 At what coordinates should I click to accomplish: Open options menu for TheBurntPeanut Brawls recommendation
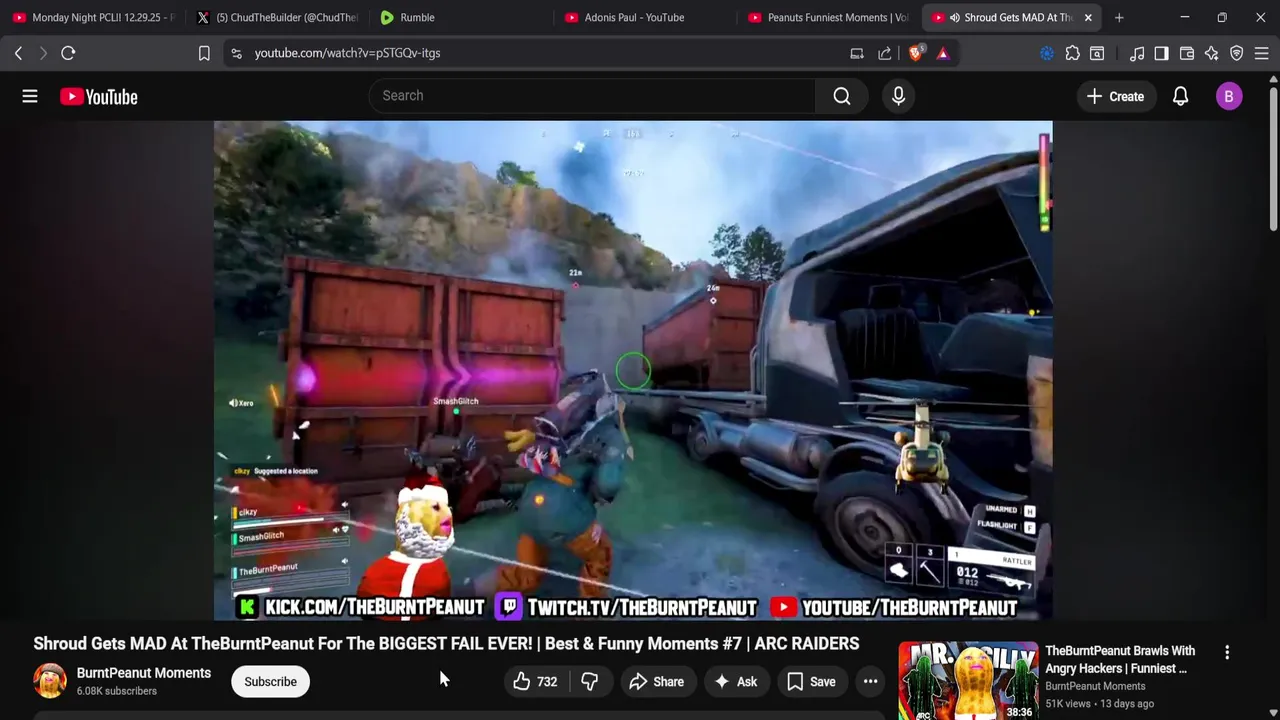tap(1227, 652)
